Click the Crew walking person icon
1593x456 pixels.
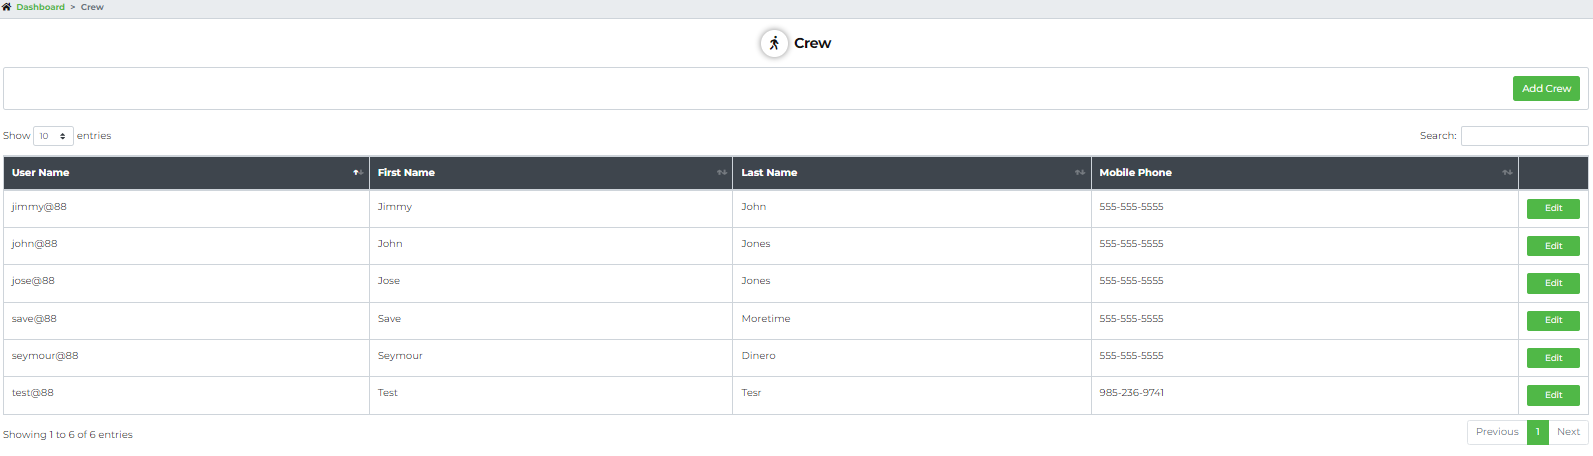(774, 43)
